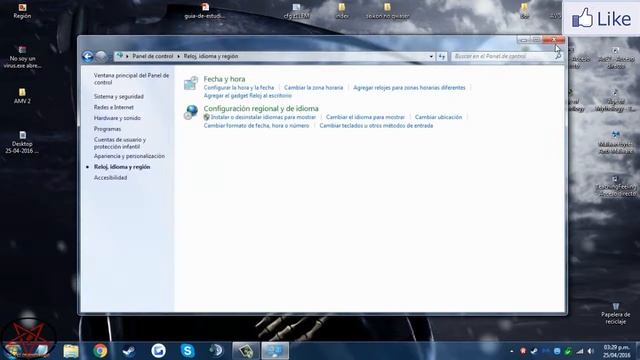Select the Región desktop icon
This screenshot has width=640, height=360.
click(22, 11)
